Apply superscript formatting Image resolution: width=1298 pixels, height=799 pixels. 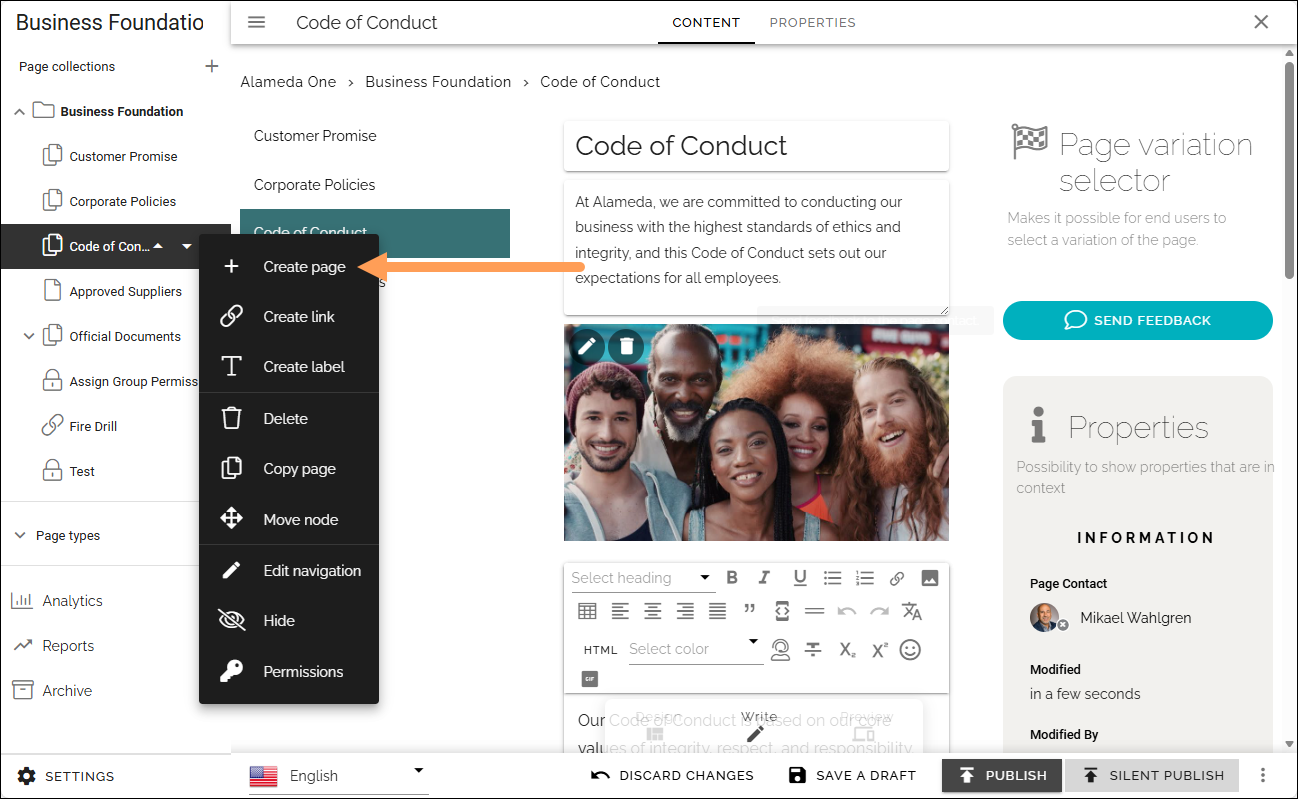pos(879,650)
